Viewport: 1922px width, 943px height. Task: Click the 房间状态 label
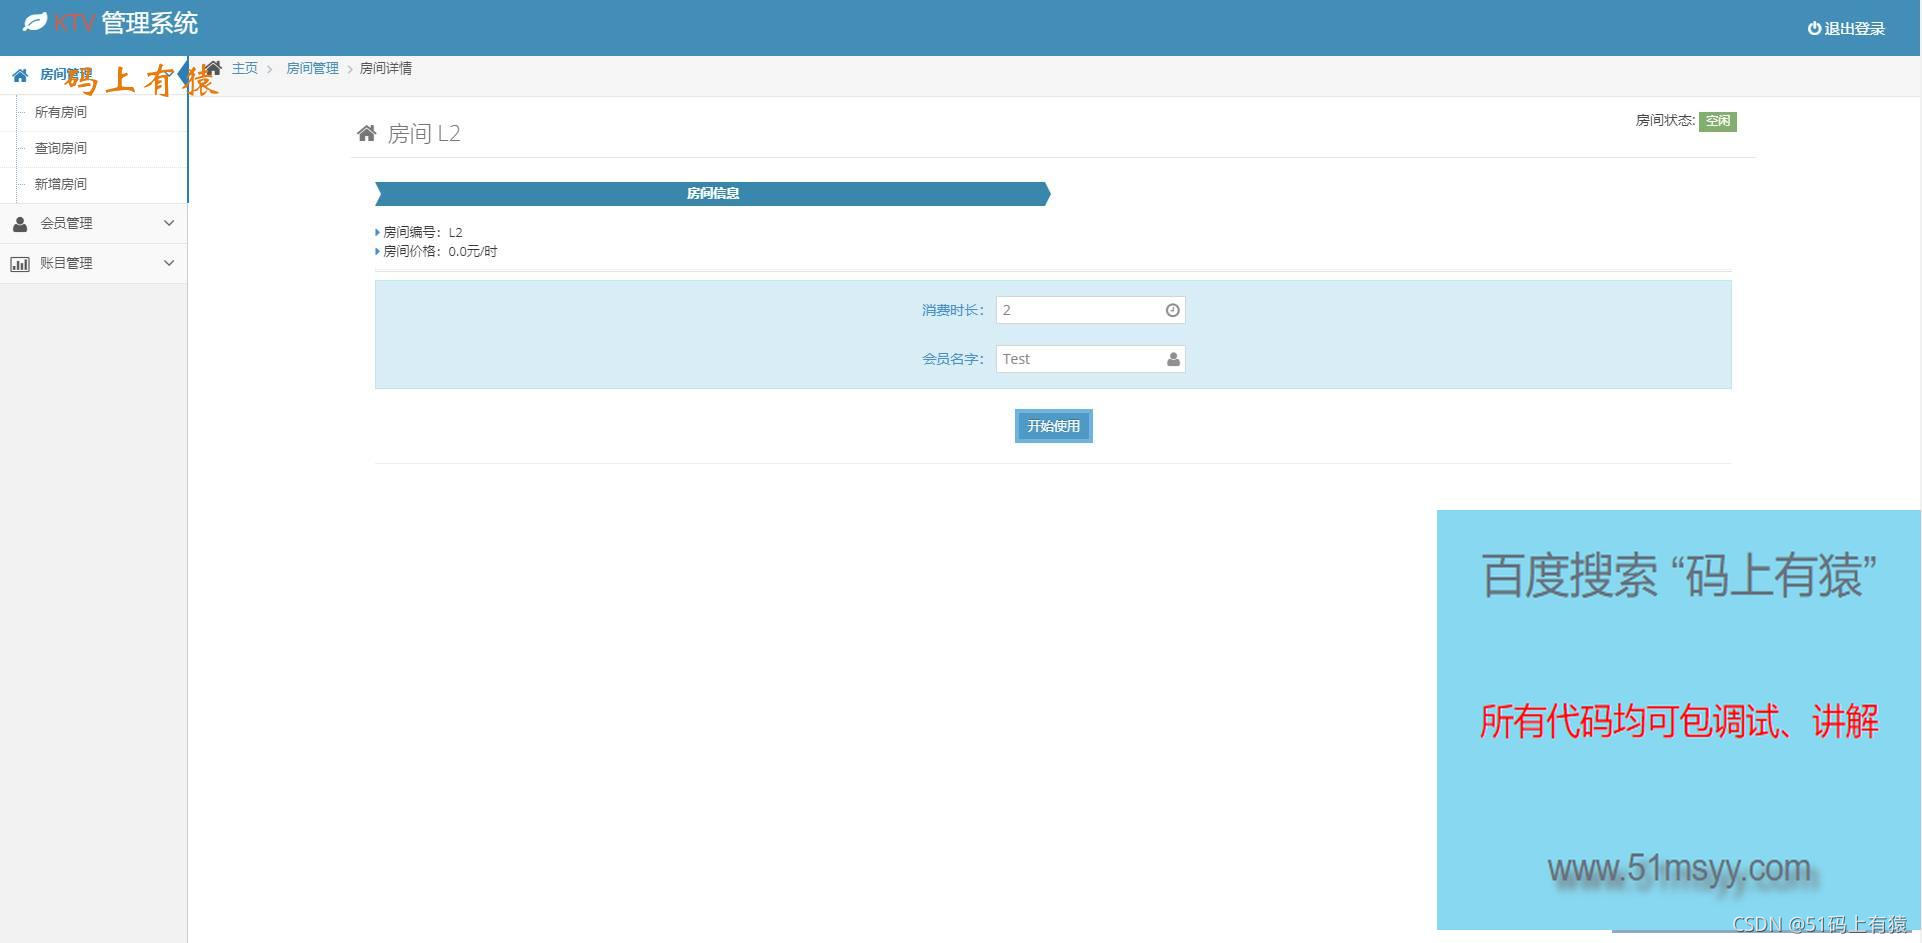point(1665,121)
